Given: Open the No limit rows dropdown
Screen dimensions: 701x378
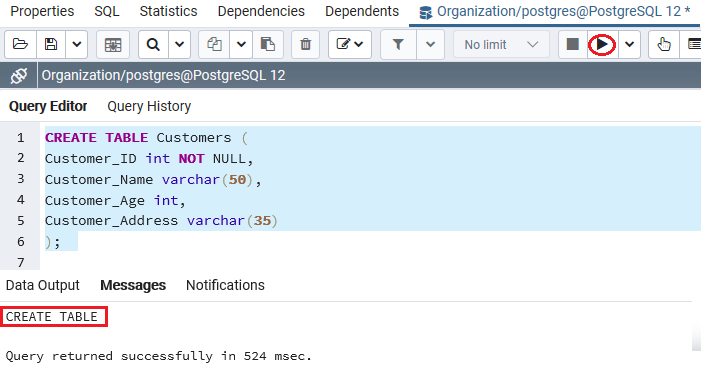Looking at the screenshot, I should [x=501, y=45].
